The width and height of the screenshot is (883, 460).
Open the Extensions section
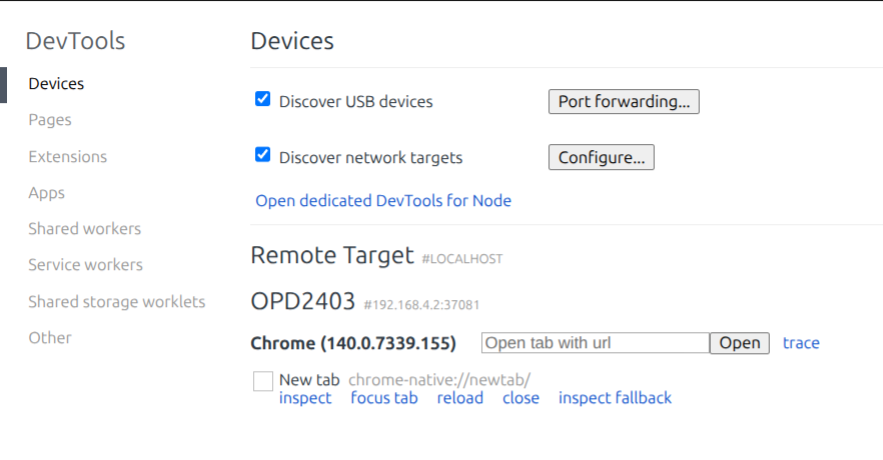click(x=67, y=157)
